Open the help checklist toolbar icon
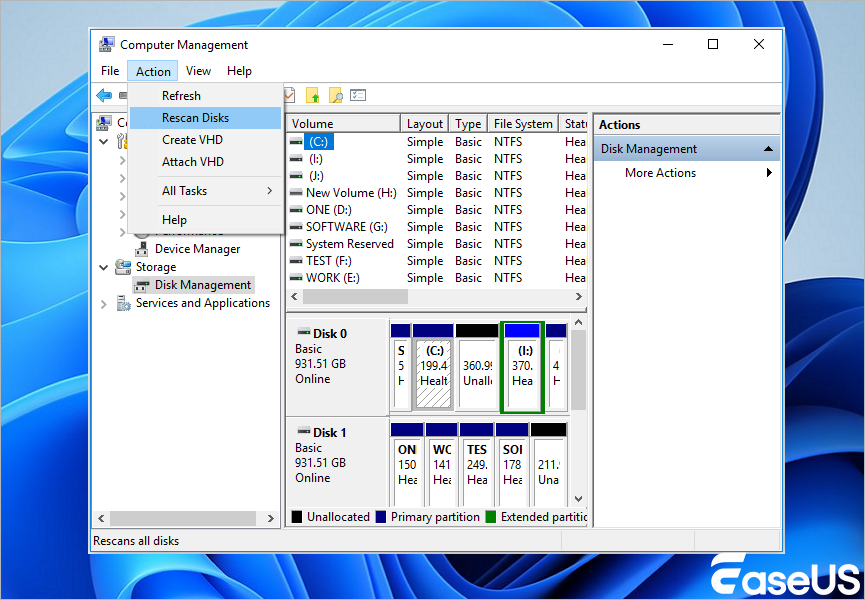The image size is (865, 600). (357, 95)
